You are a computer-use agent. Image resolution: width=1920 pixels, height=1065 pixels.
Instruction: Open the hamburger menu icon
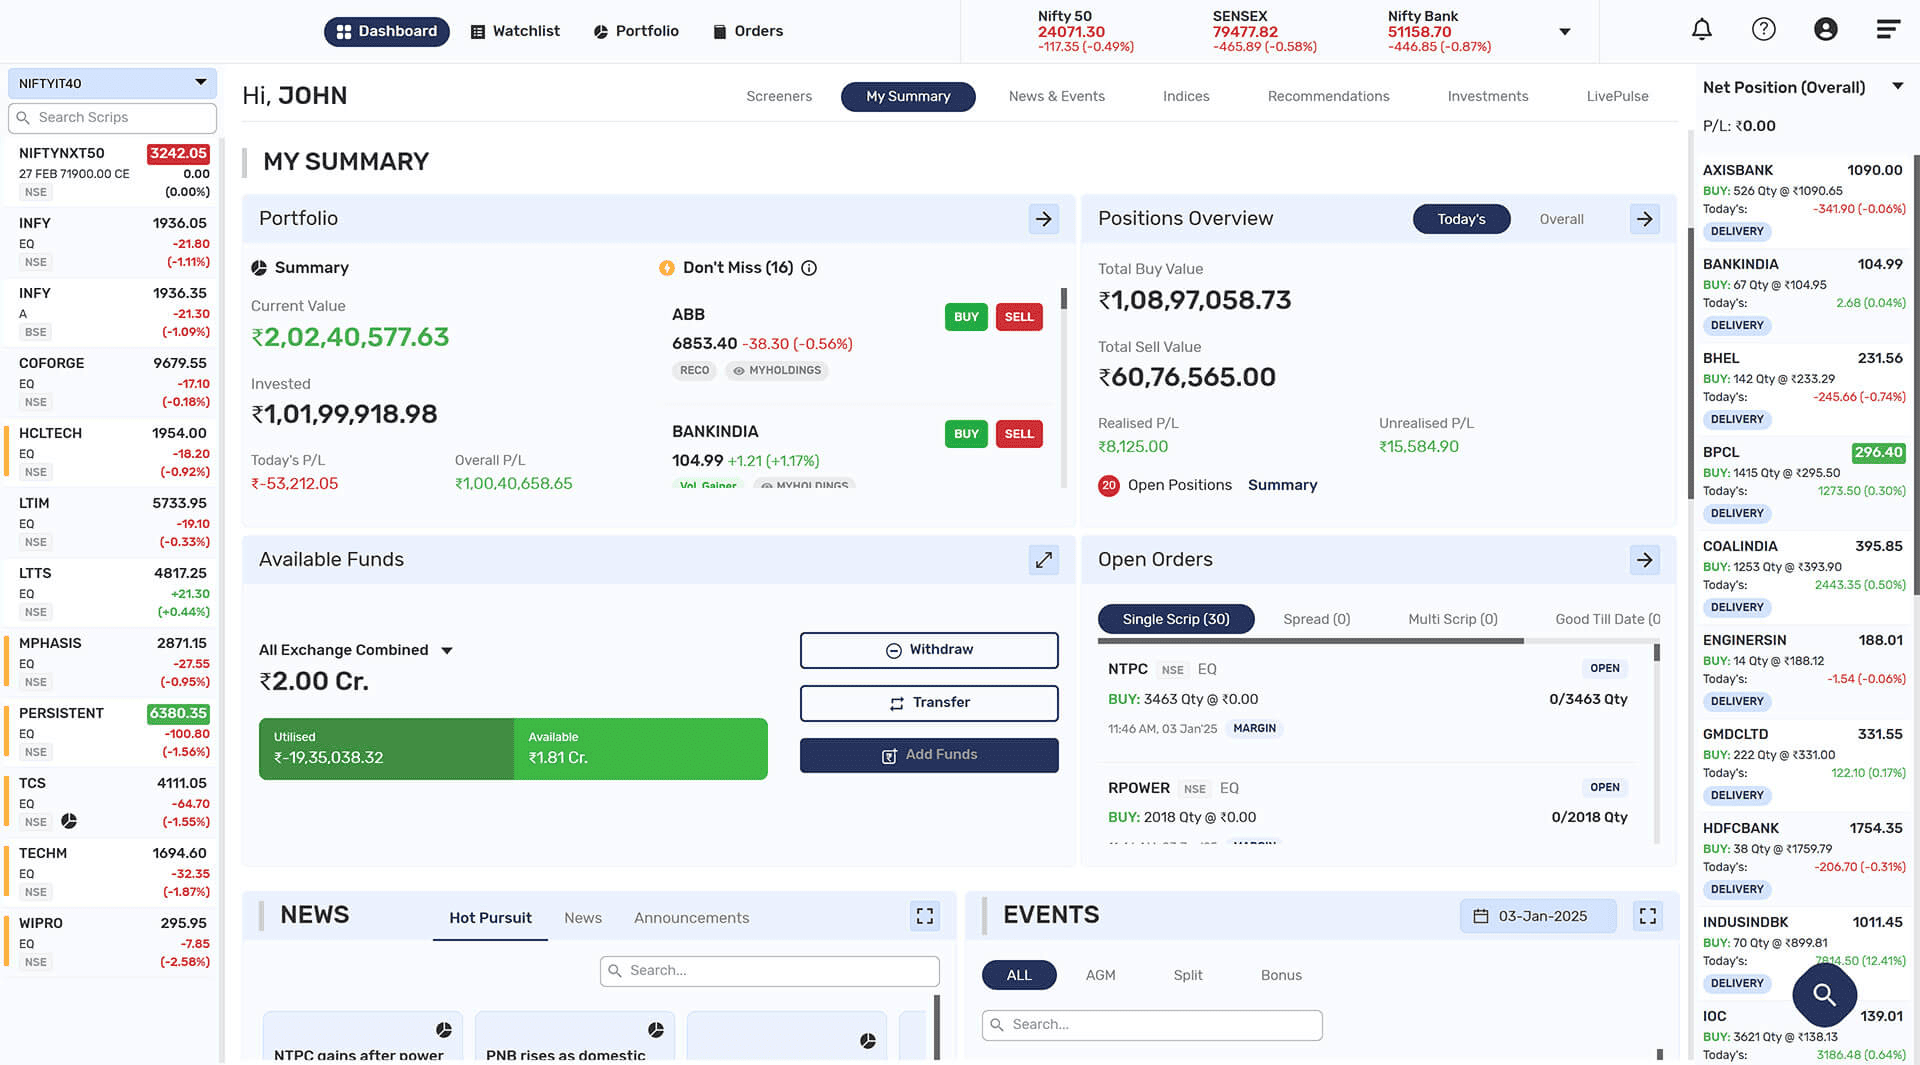click(x=1887, y=30)
